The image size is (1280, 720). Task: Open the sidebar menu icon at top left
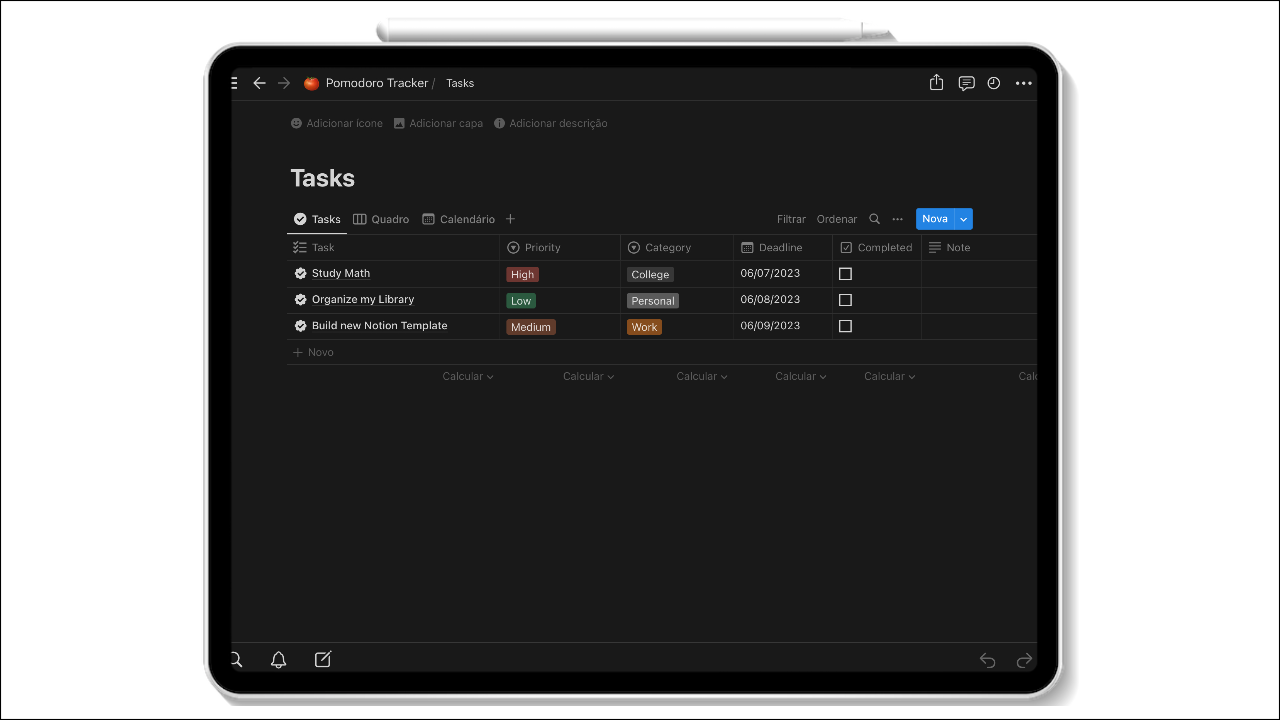235,83
